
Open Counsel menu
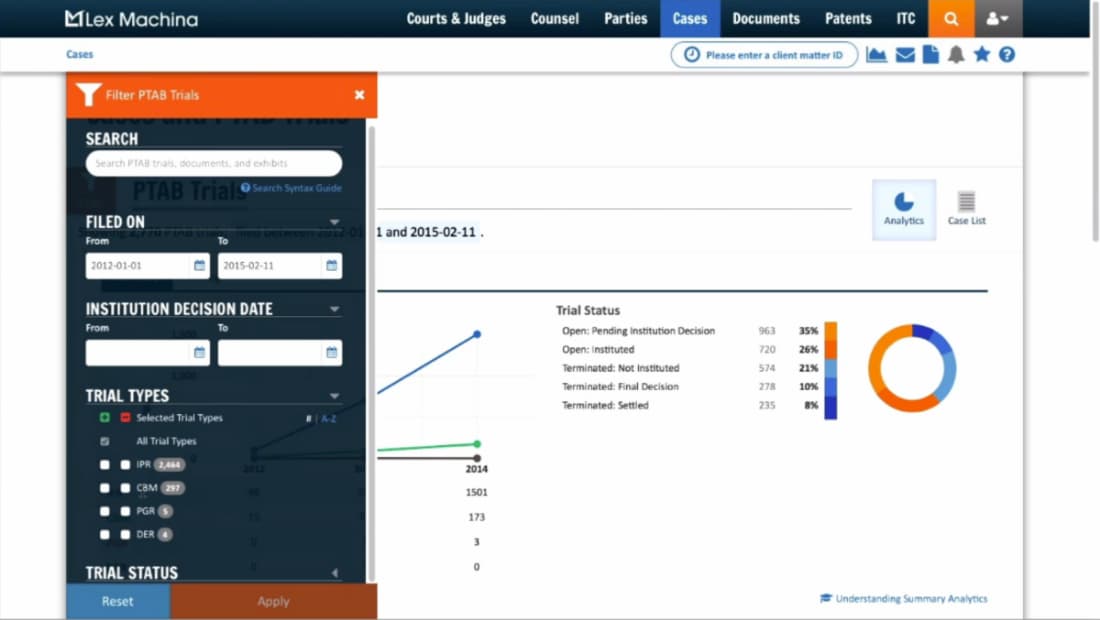click(x=554, y=19)
